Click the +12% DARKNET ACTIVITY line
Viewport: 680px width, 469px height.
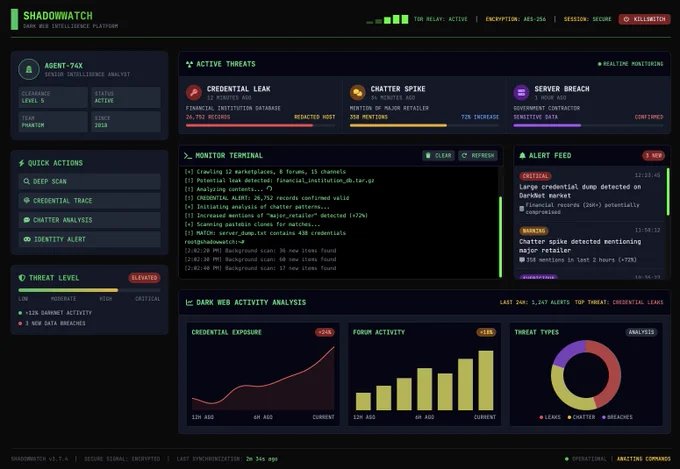(55, 312)
